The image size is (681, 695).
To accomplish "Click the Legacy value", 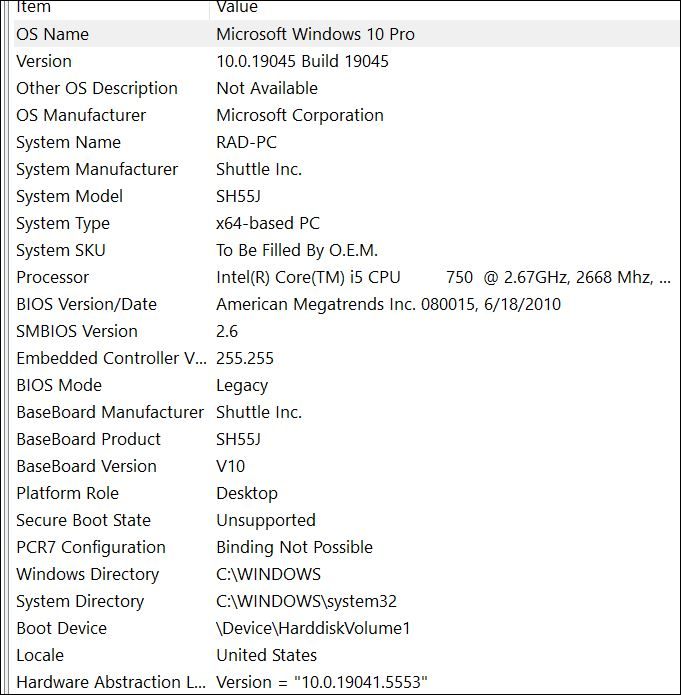I will (242, 386).
